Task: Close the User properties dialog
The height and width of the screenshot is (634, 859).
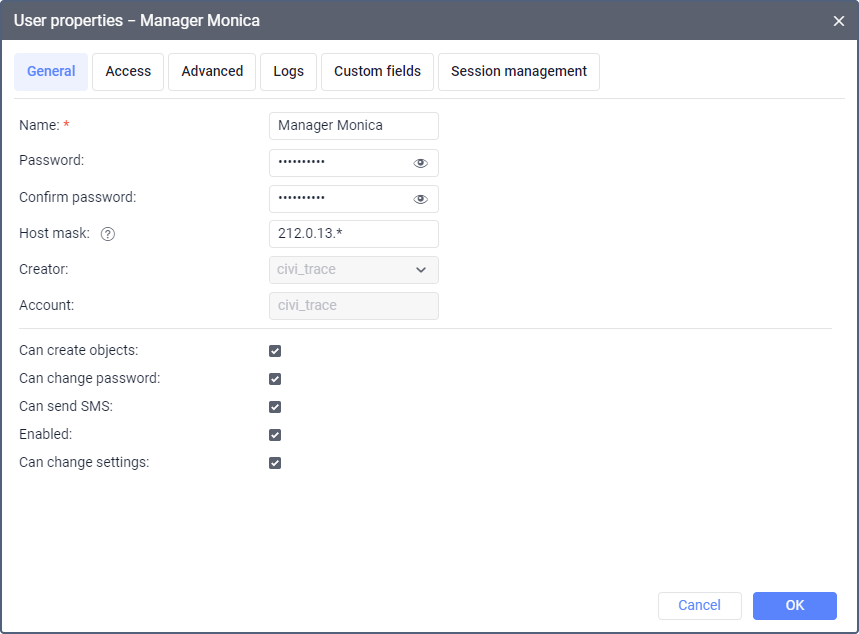Action: (839, 20)
